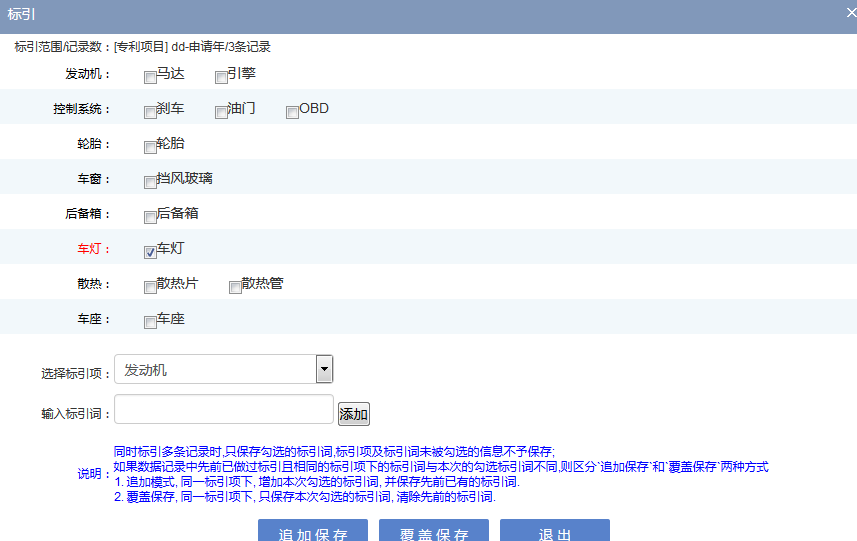This screenshot has height=541, width=857.
Task: Click the 覆盖保存 button
Action: 434,531
